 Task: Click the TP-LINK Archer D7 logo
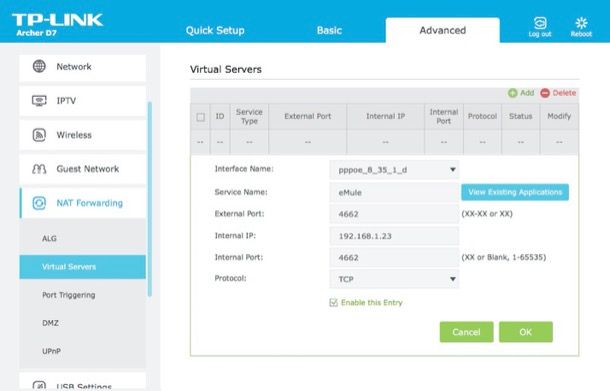(57, 25)
